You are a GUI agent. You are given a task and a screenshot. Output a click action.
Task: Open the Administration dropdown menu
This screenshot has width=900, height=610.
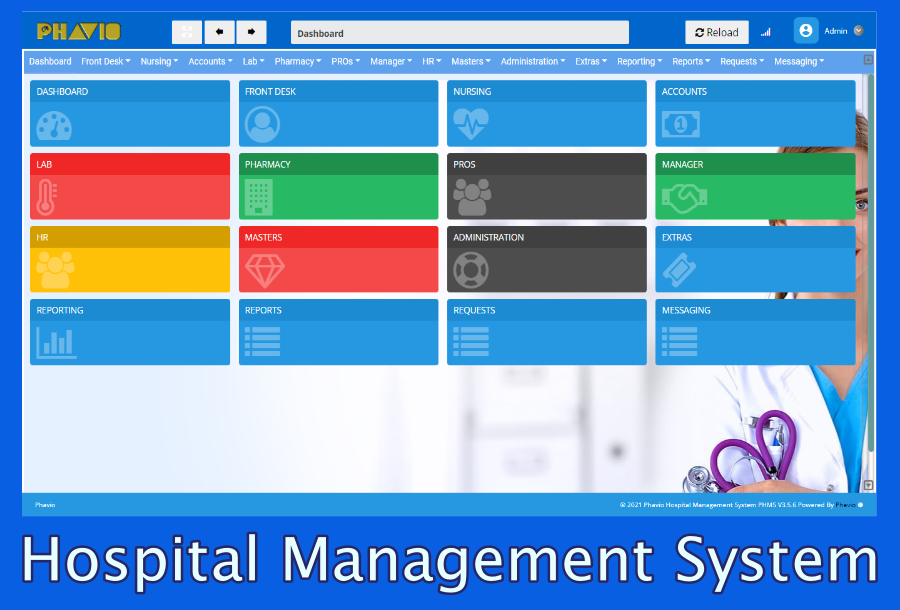tap(533, 62)
